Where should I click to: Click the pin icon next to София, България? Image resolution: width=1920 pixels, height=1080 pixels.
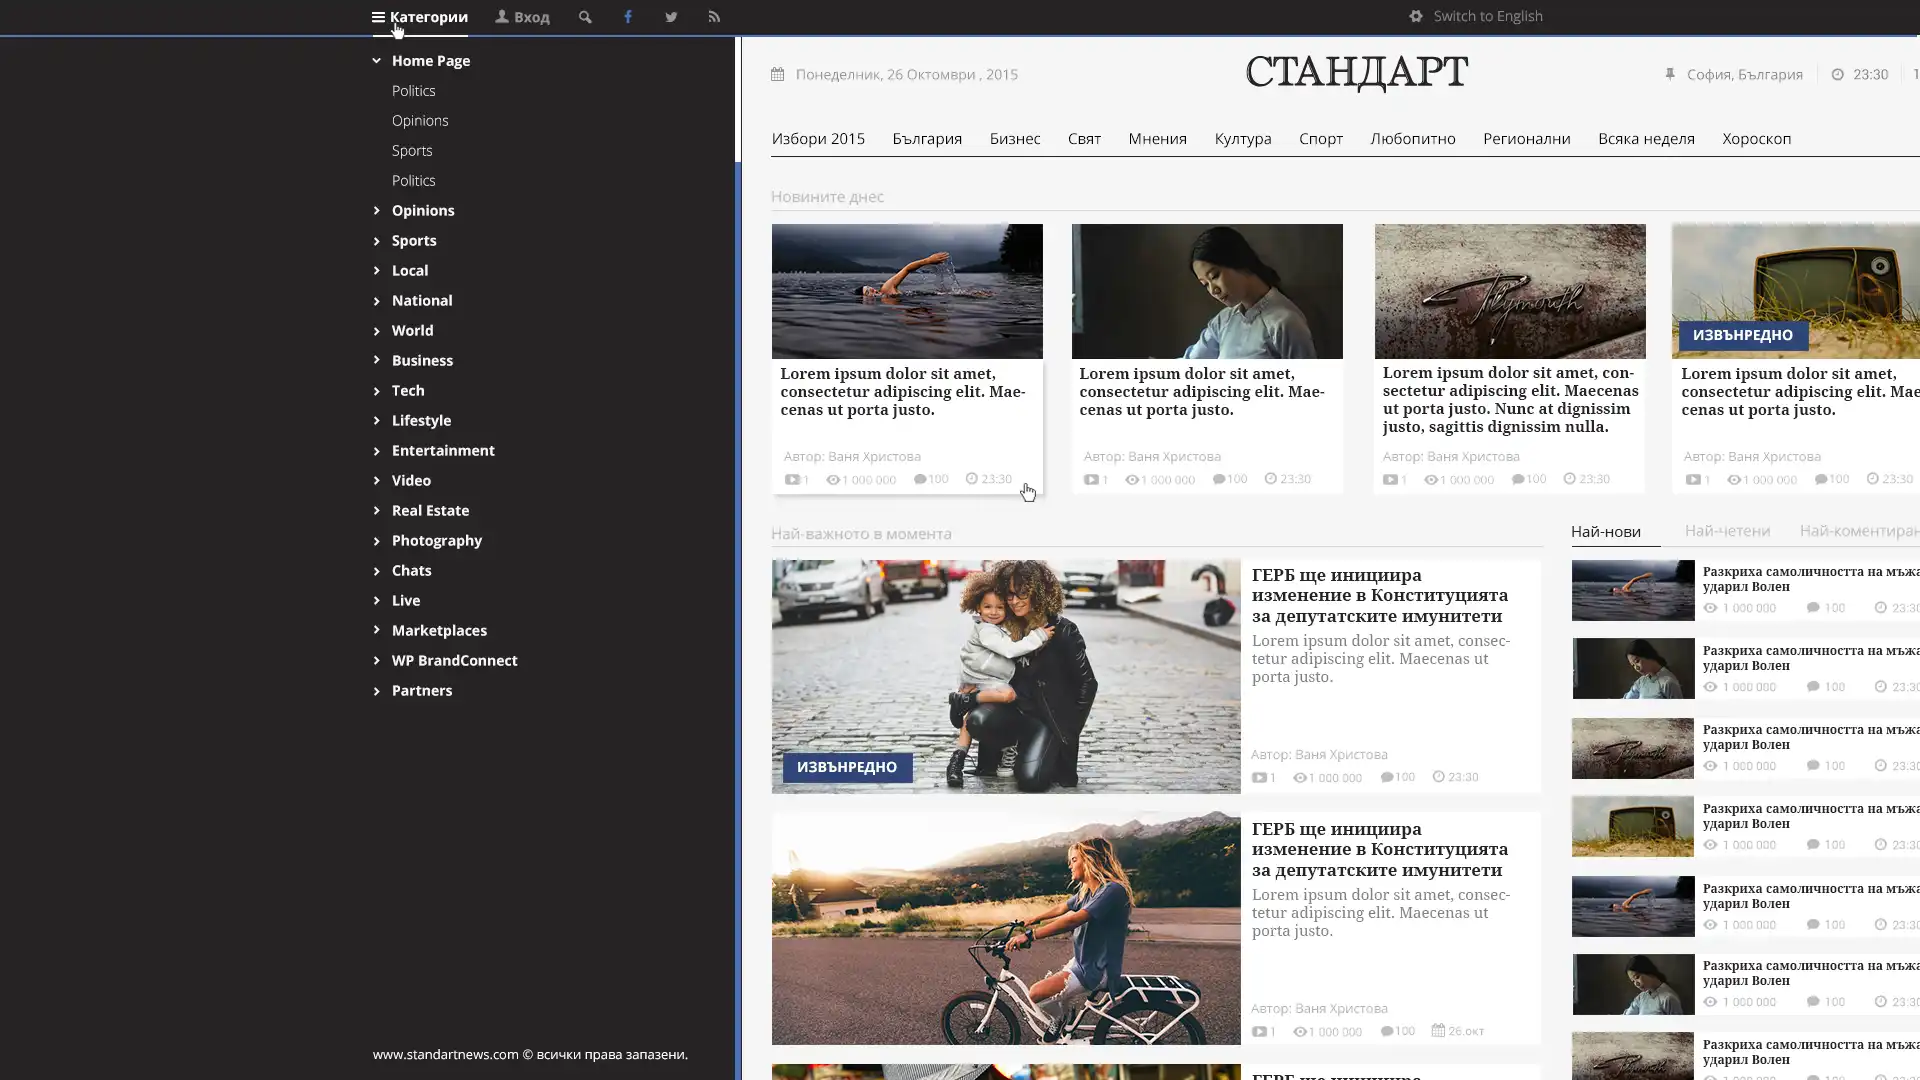(1668, 73)
